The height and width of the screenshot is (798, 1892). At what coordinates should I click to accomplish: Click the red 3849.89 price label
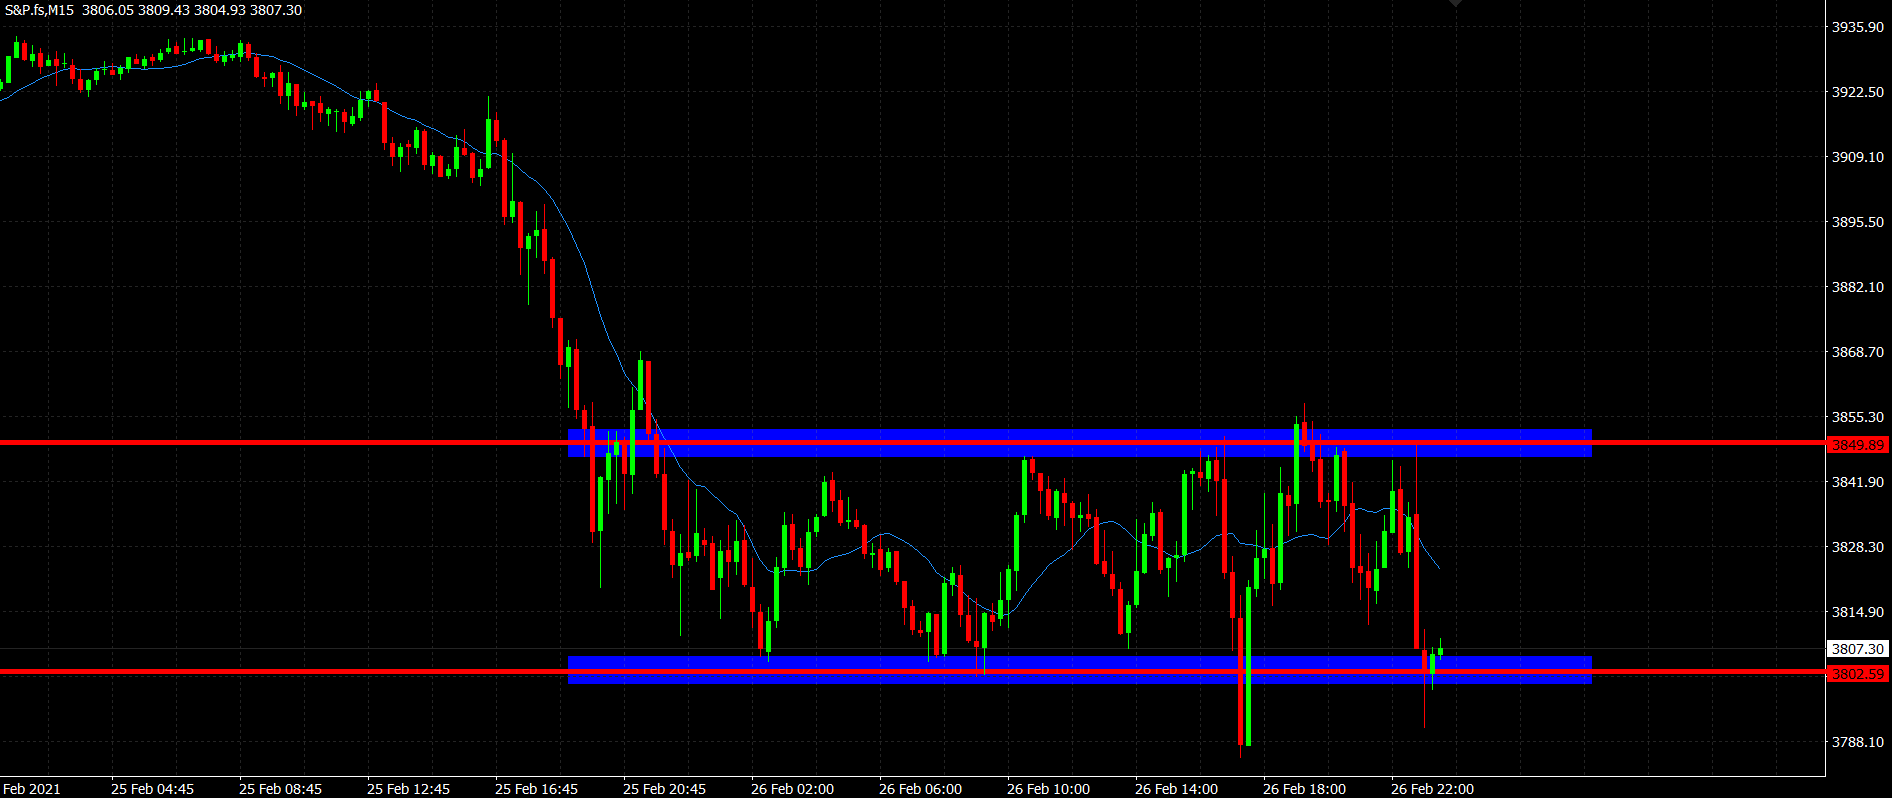(1857, 445)
